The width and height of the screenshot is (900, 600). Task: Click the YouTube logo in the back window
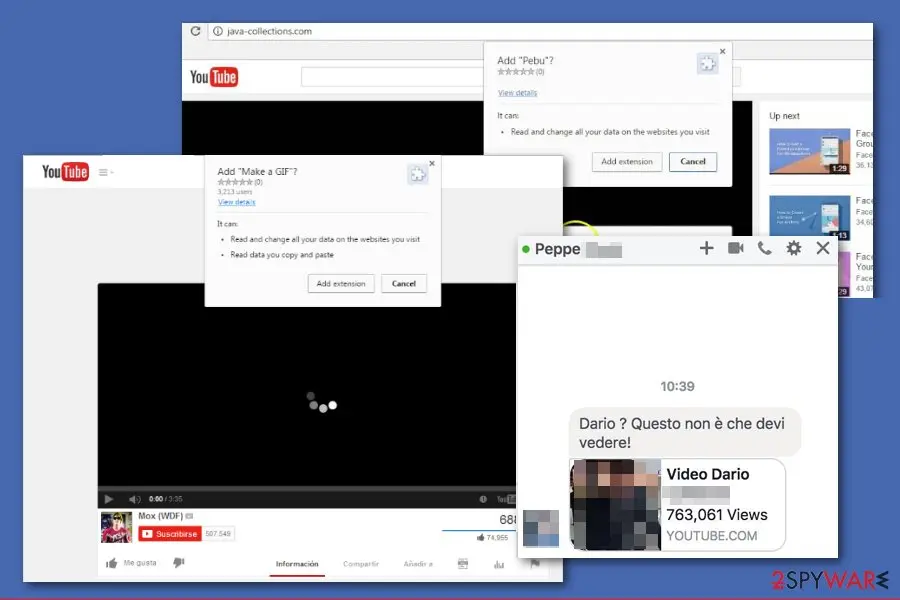[214, 77]
